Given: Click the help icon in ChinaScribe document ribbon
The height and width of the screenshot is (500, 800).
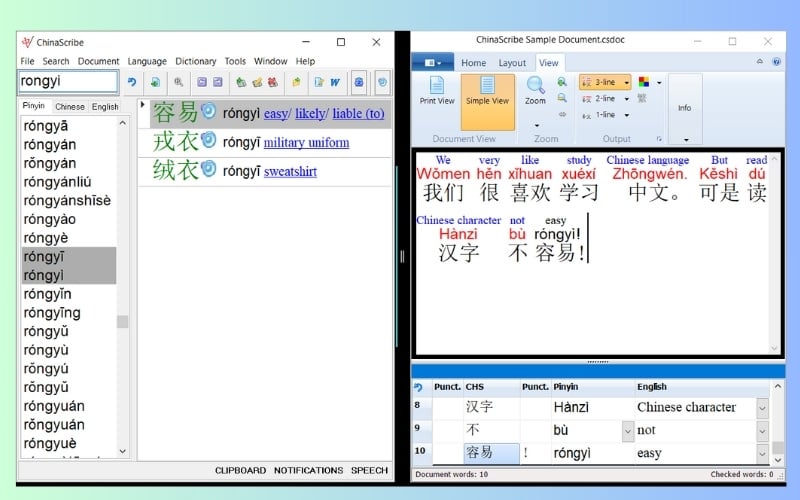Looking at the screenshot, I should [x=777, y=62].
